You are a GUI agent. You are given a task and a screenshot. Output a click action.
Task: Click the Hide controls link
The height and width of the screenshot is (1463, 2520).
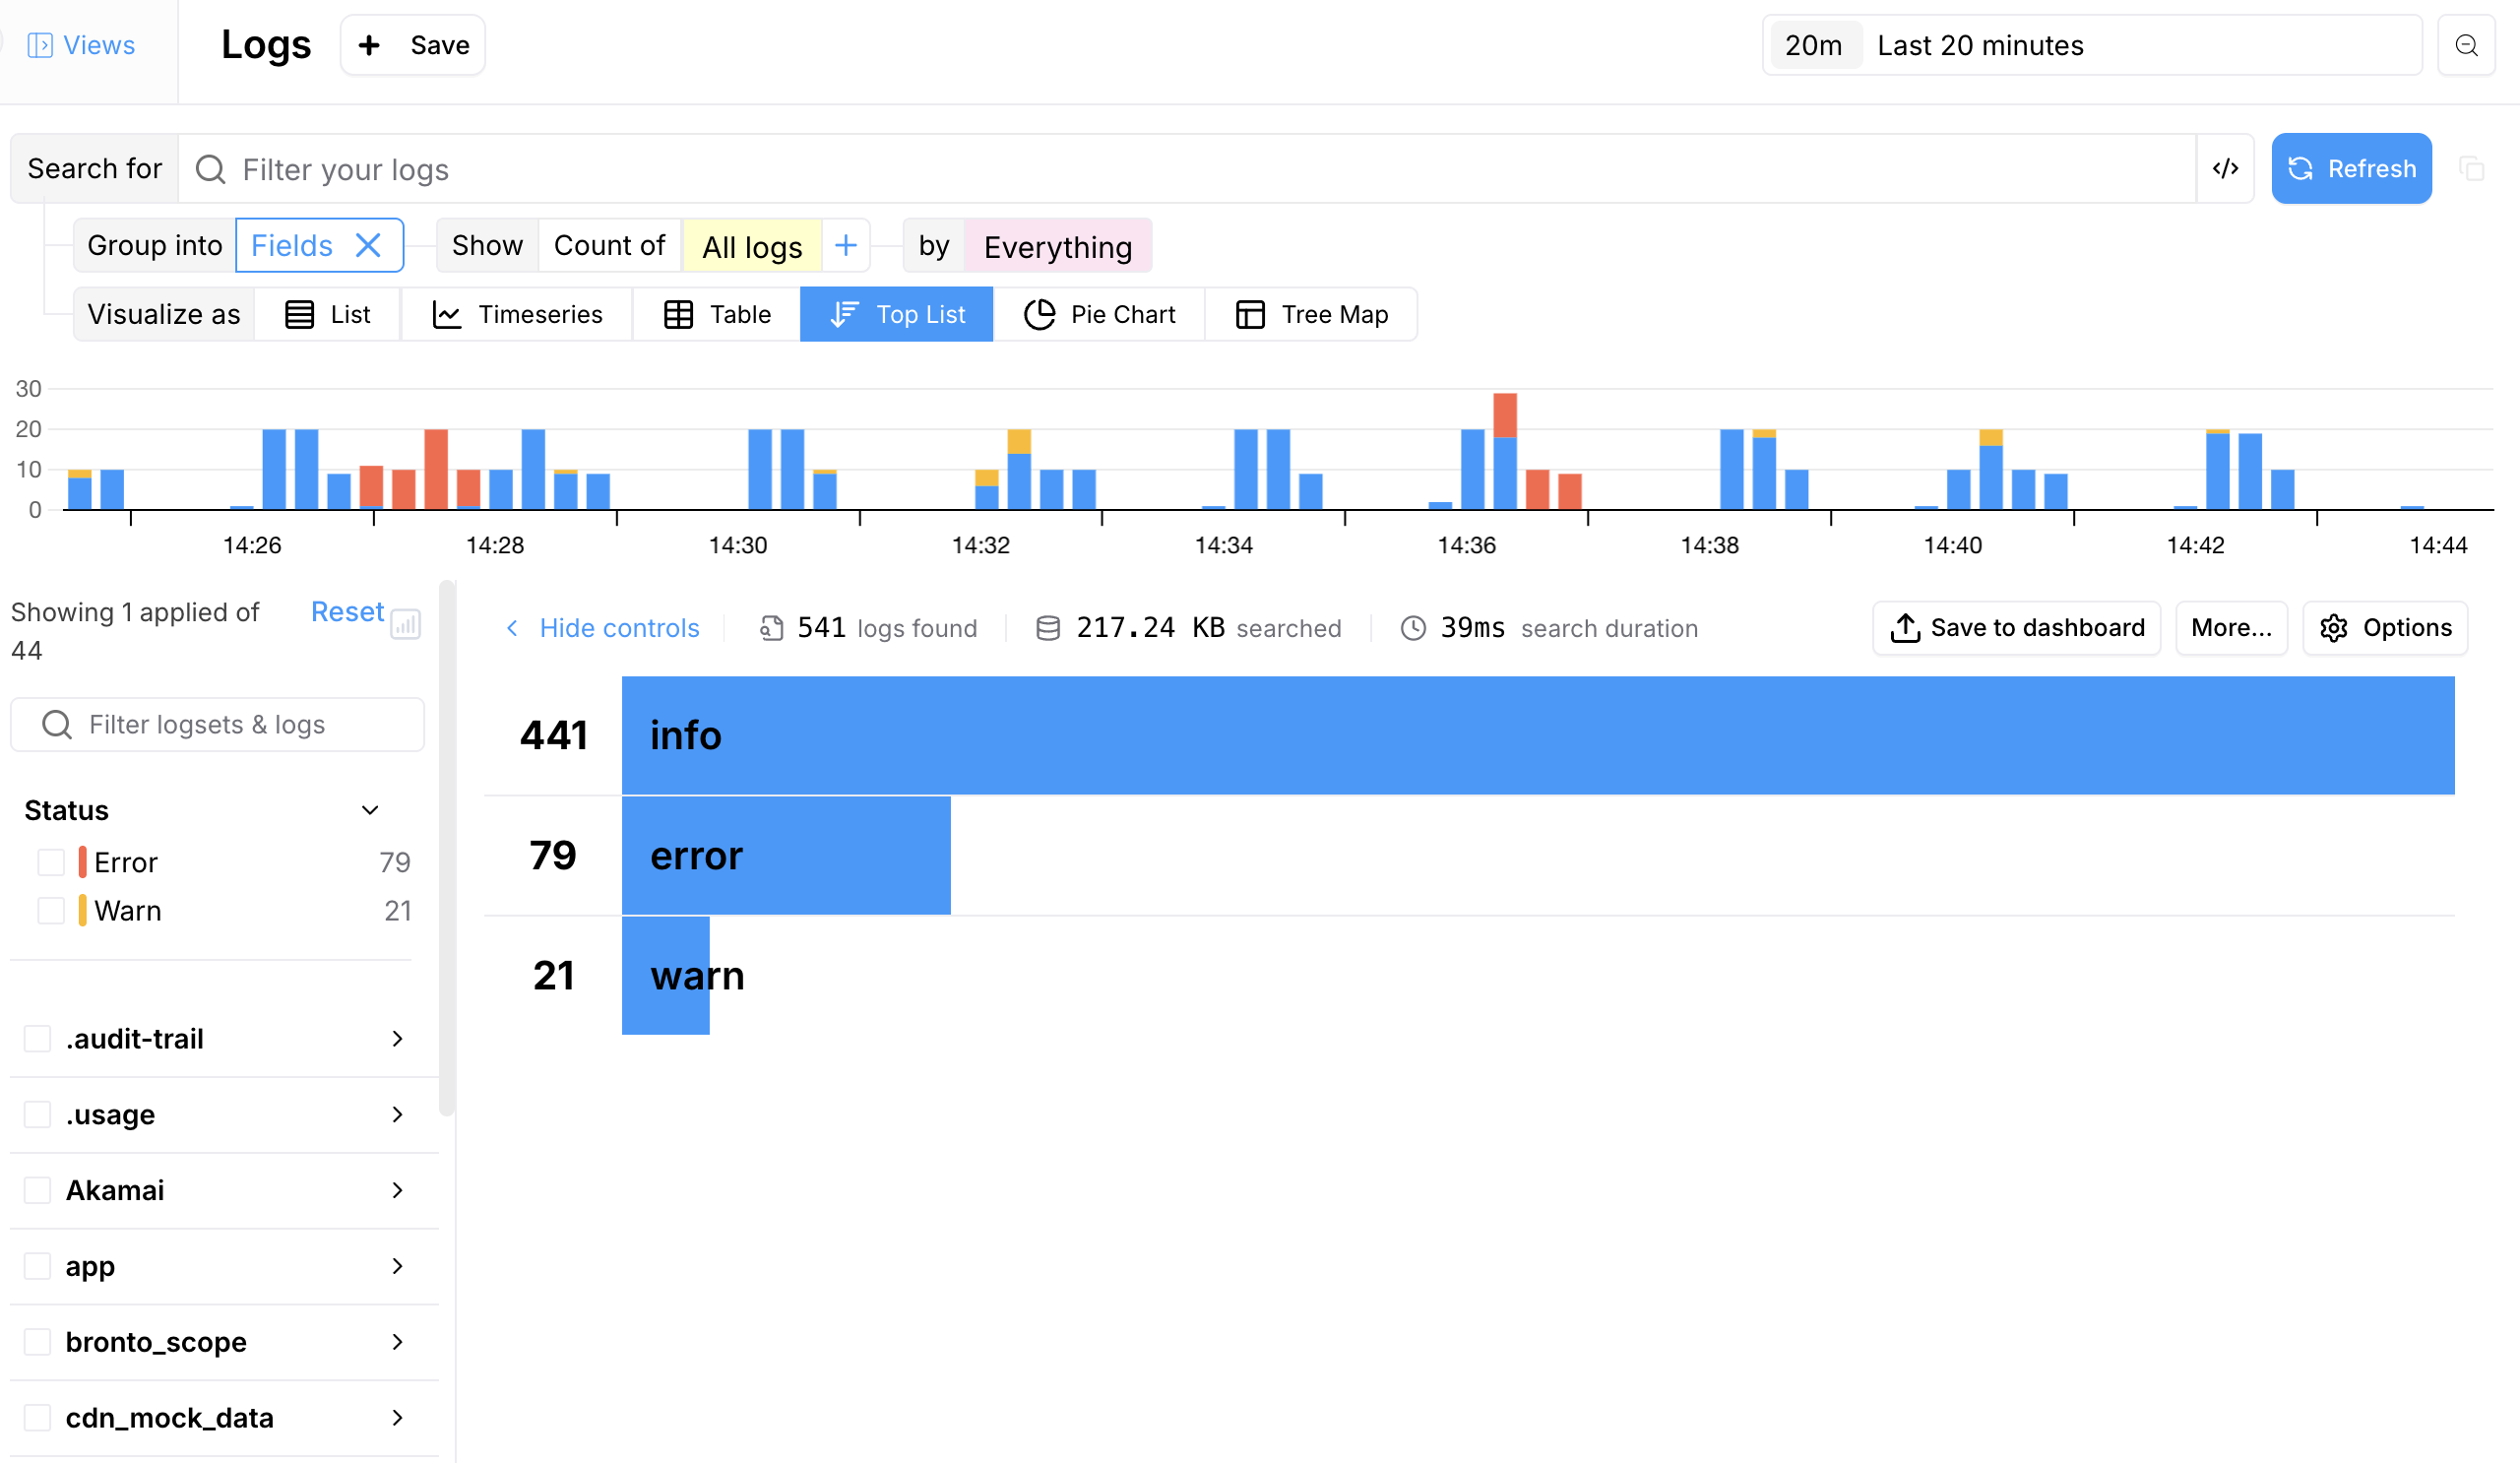[618, 628]
